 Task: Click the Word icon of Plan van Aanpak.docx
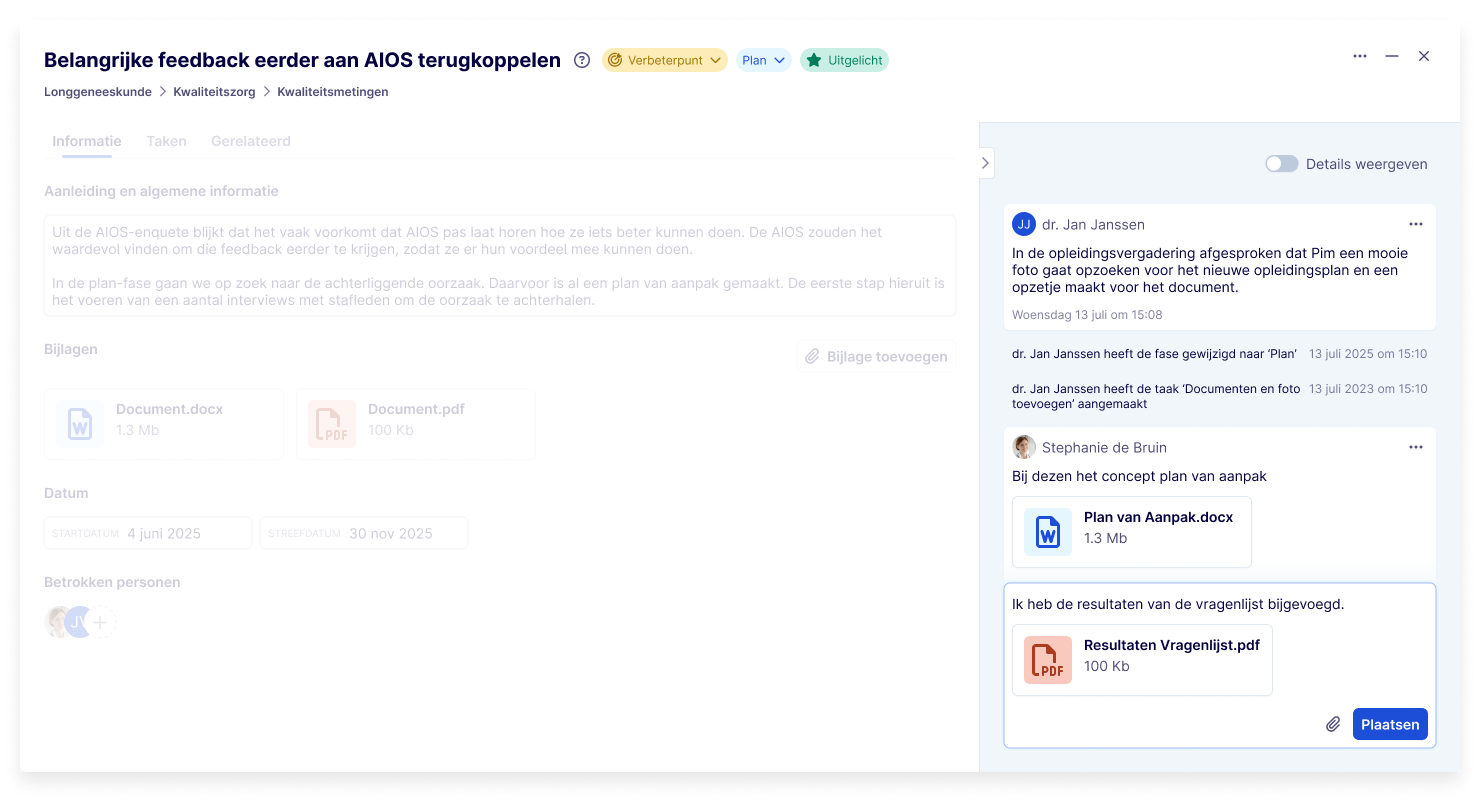click(1047, 532)
